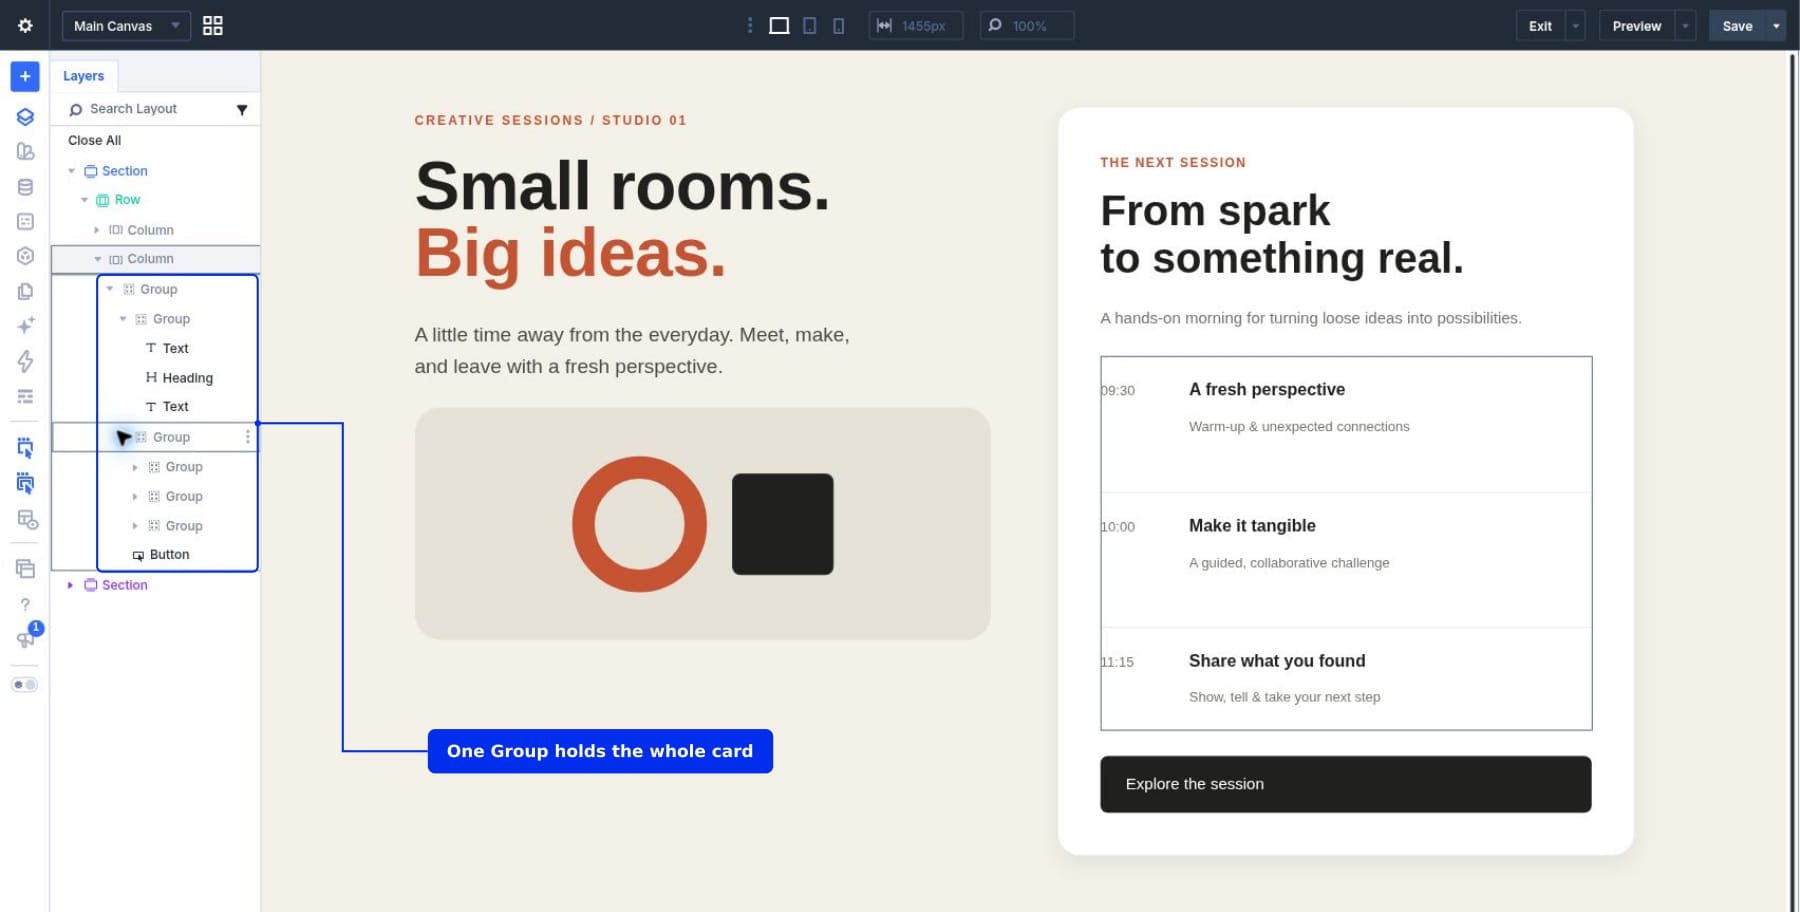Open the dropdown arrow next to Save
Screen dimensions: 1800x912
point(1776,26)
